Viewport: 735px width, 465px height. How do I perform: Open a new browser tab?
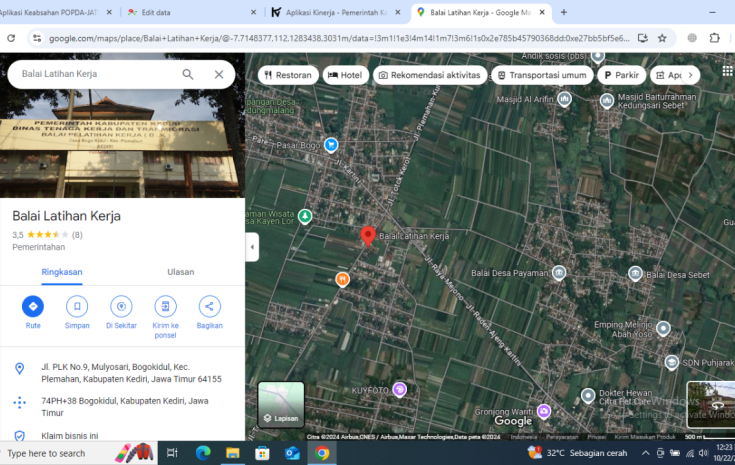point(564,13)
